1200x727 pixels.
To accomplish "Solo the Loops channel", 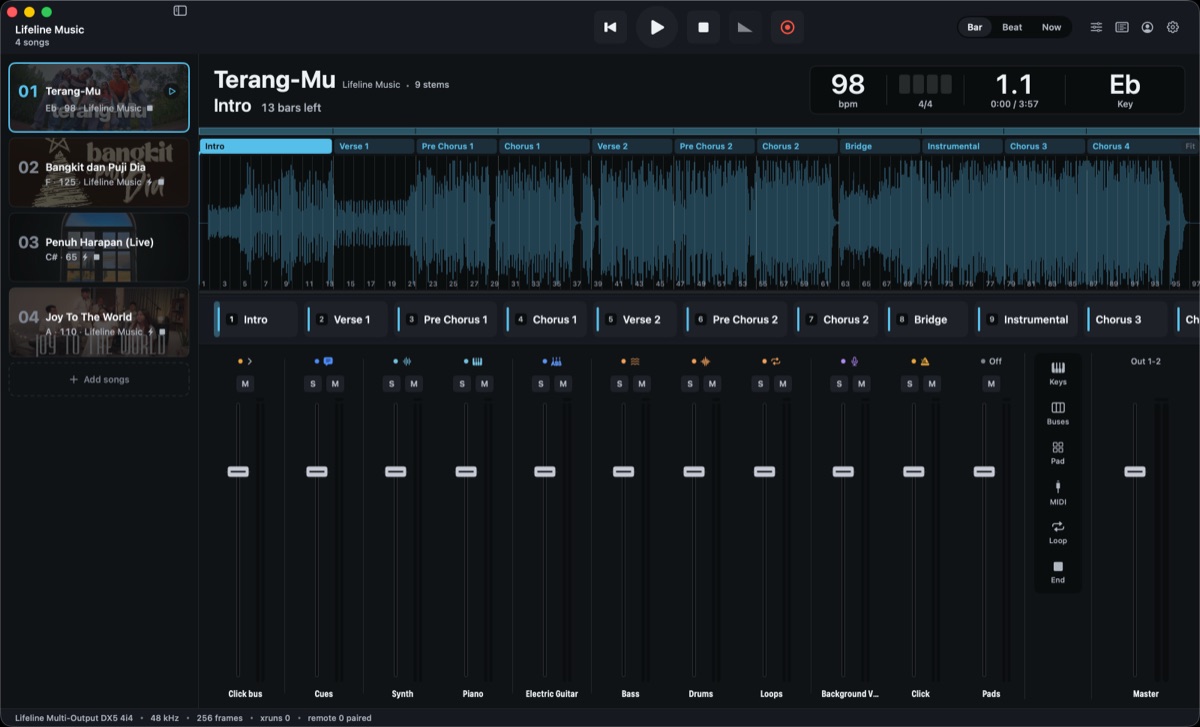I will [x=760, y=384].
